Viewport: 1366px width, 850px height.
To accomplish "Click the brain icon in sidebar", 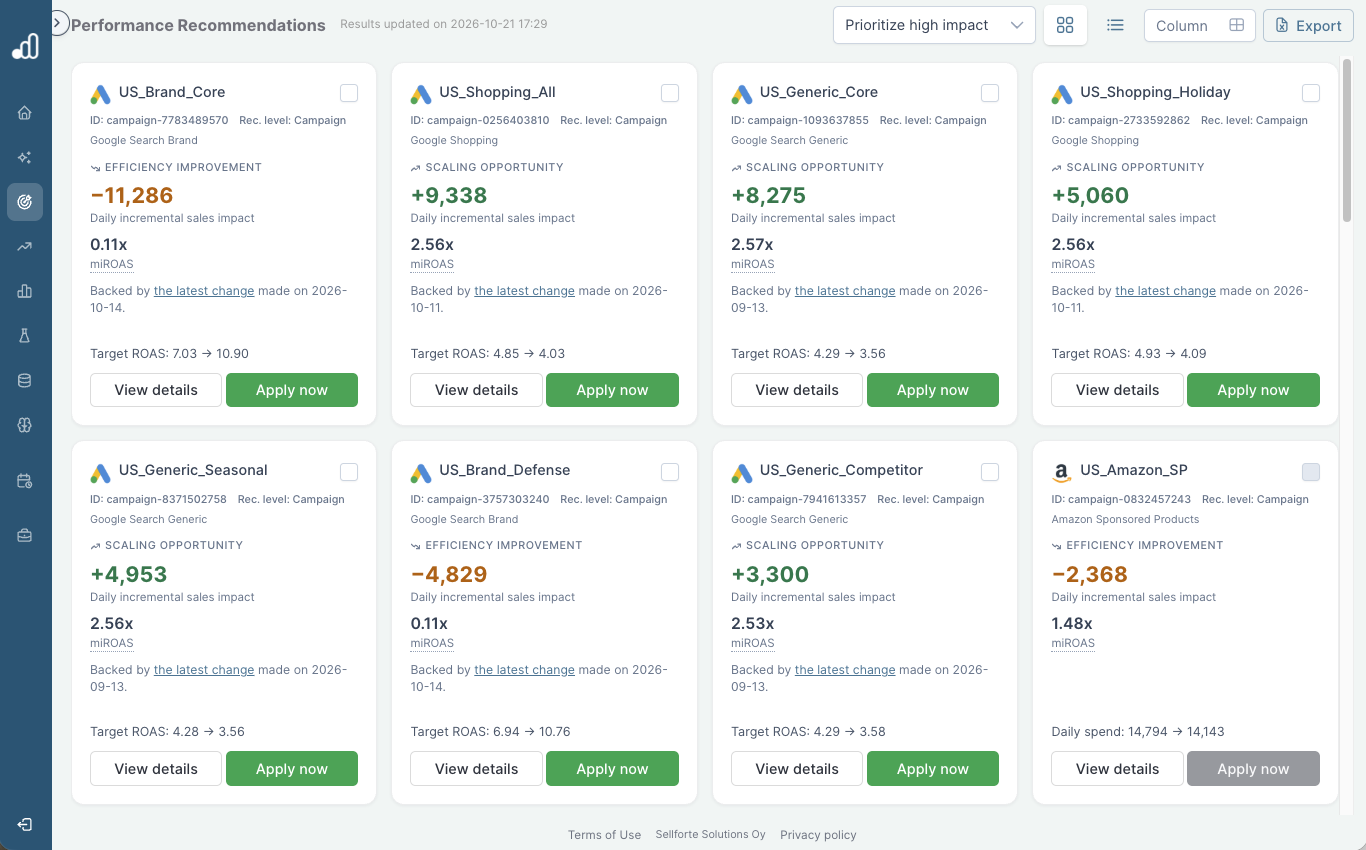I will tap(25, 424).
